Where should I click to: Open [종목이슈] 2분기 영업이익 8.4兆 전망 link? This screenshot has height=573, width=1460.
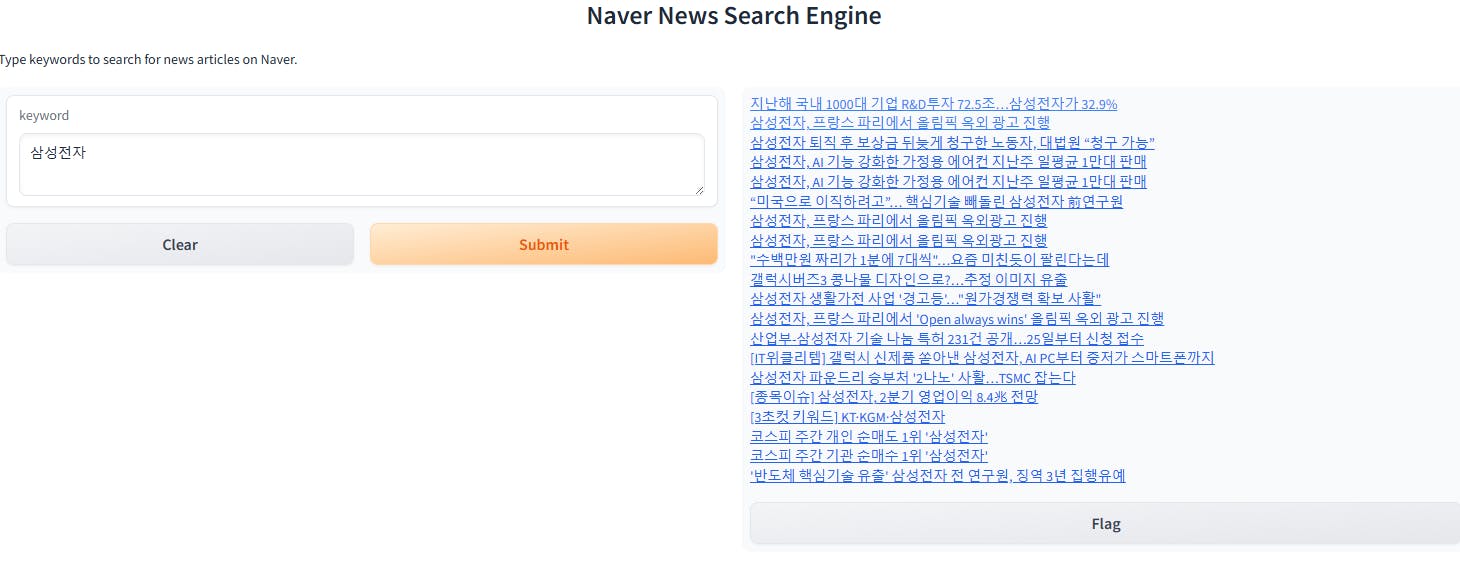[894, 397]
